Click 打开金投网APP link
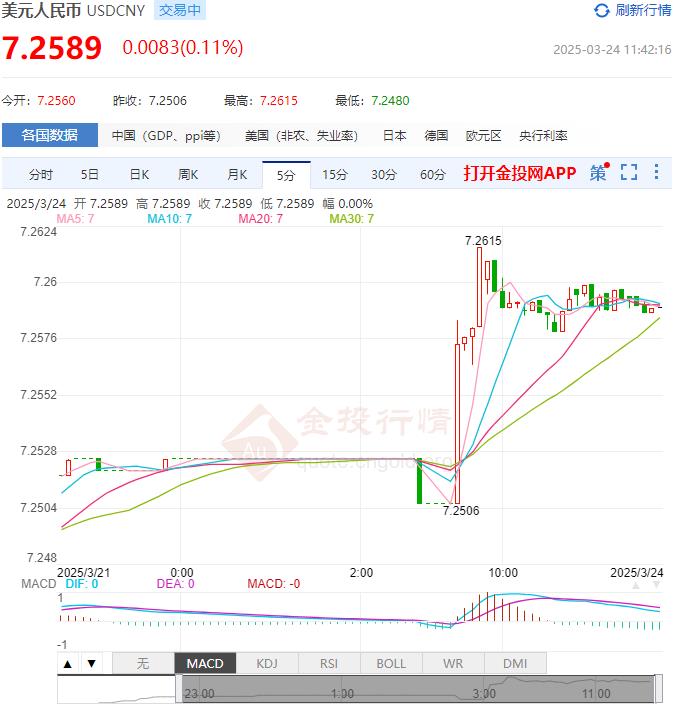Screen dimensions: 673x707 tap(520, 173)
